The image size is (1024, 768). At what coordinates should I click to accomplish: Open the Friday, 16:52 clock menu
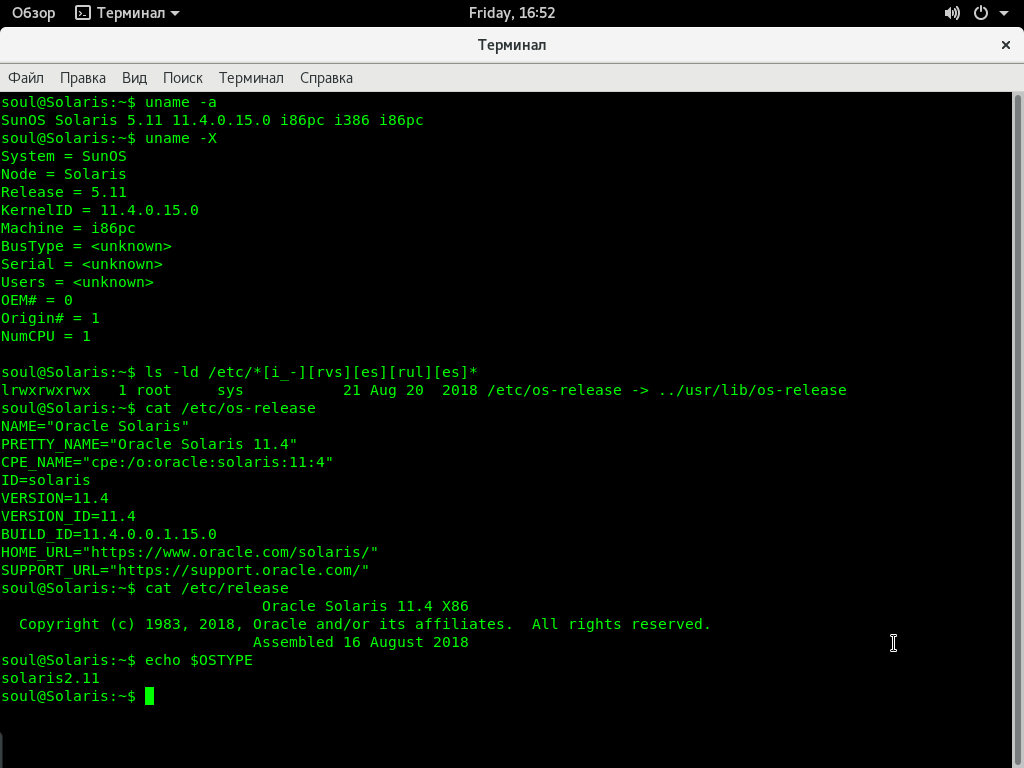coord(512,13)
